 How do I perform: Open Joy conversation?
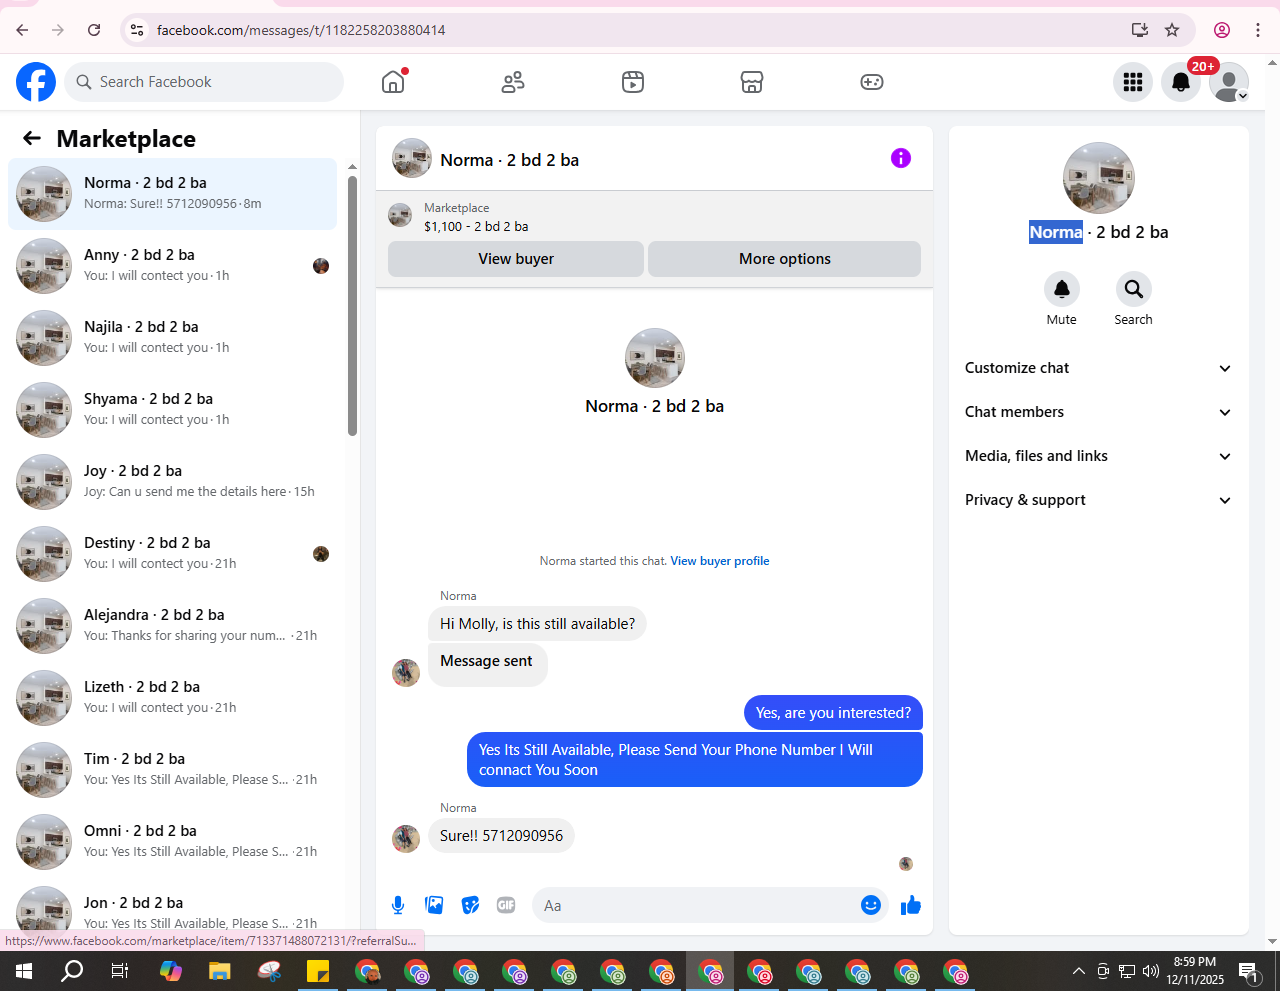(172, 482)
